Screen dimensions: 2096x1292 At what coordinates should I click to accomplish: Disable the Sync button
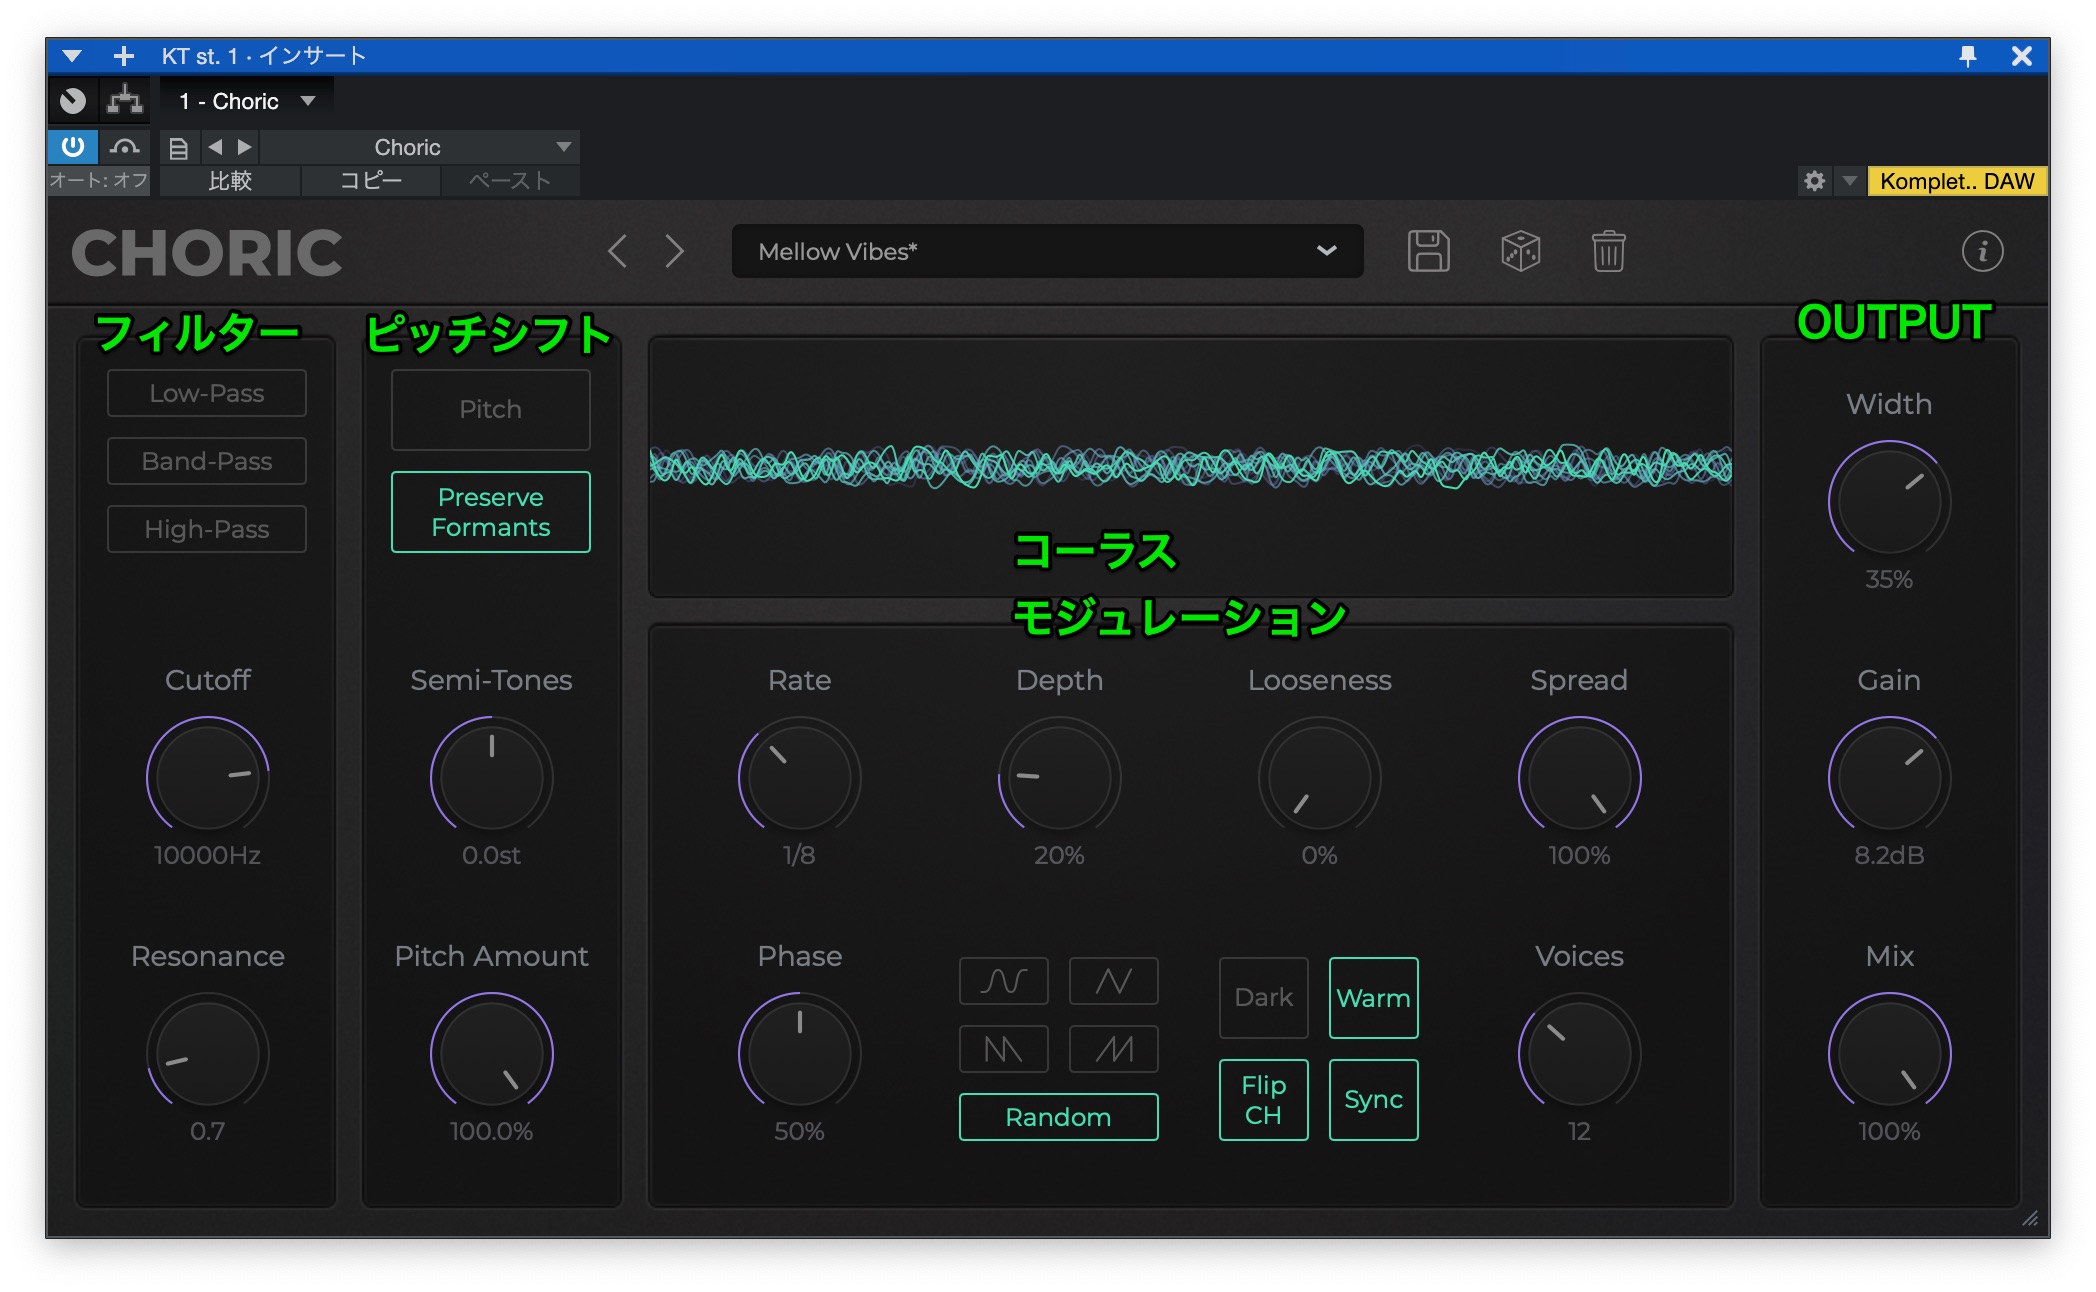pos(1373,1100)
